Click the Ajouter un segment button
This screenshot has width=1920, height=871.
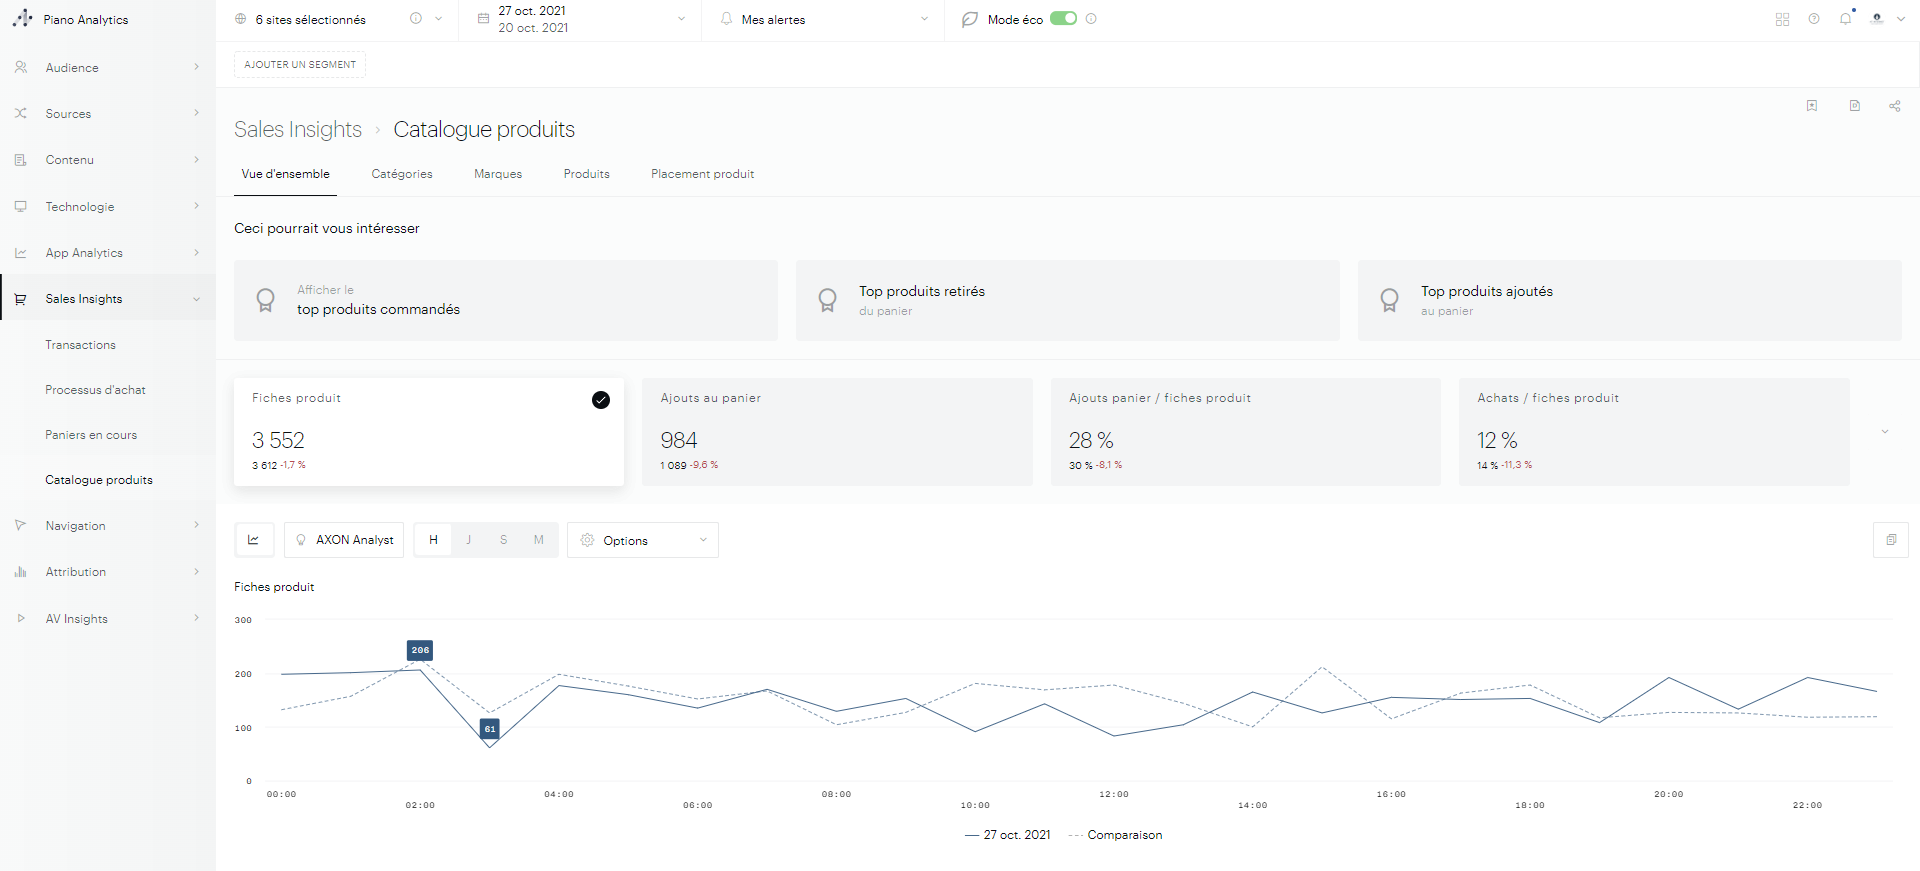point(300,65)
